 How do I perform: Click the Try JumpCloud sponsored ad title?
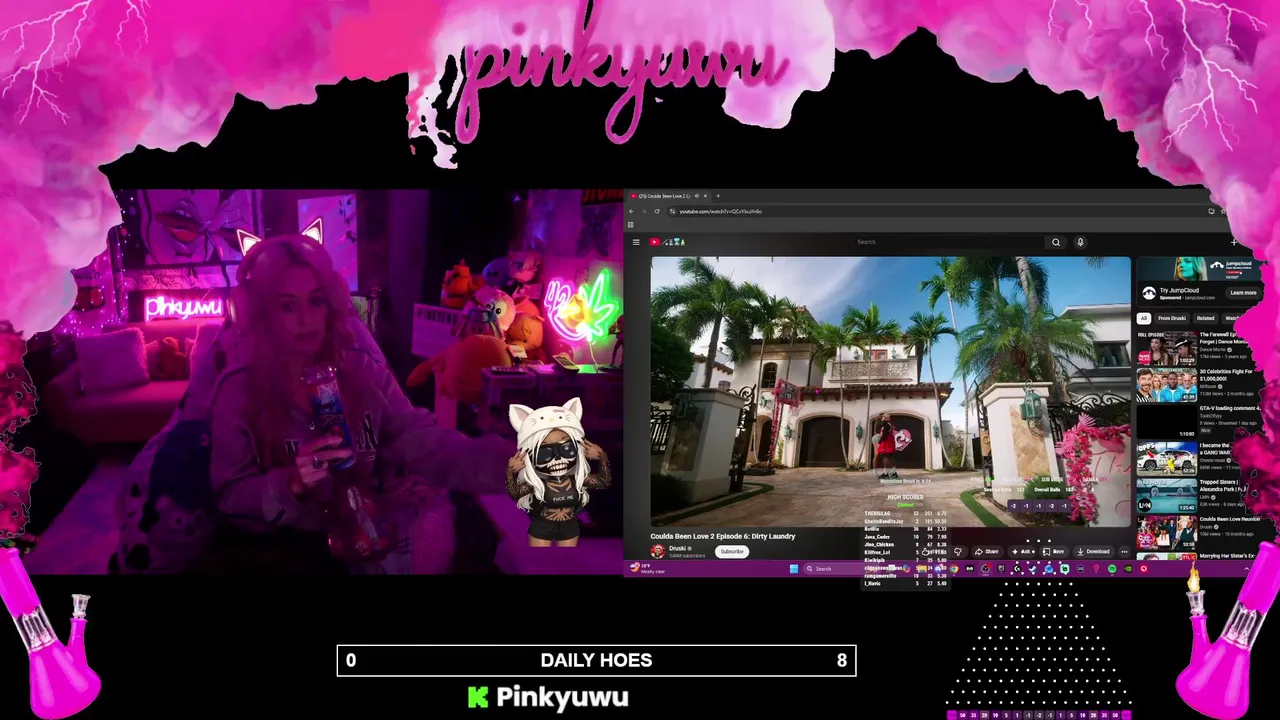[x=1179, y=290]
